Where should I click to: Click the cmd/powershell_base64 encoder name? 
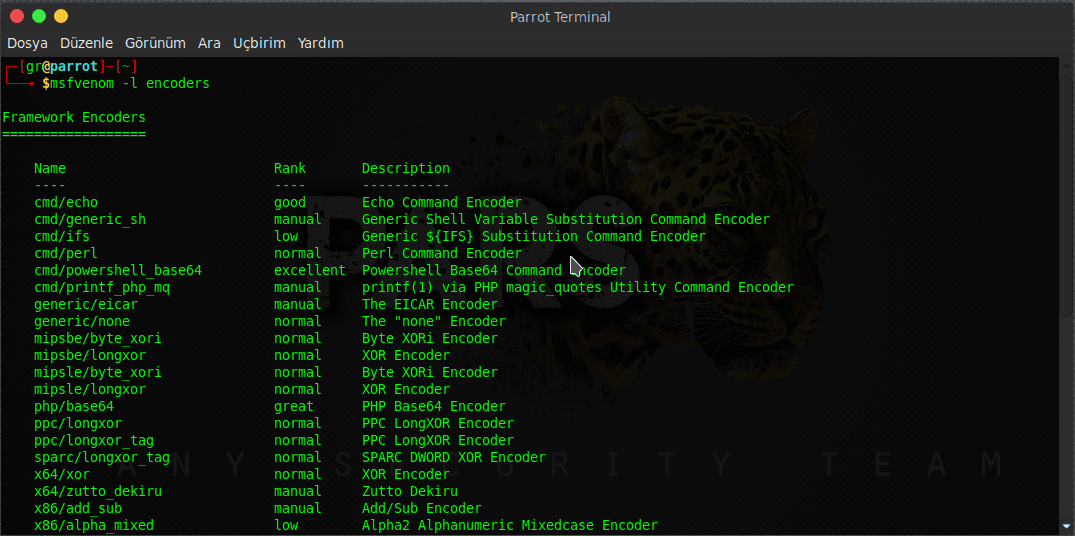tap(118, 270)
